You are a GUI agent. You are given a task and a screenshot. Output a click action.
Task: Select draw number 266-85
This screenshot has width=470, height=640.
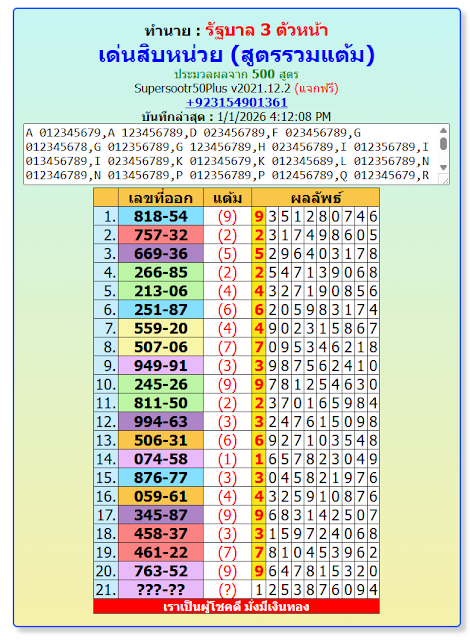click(x=161, y=272)
